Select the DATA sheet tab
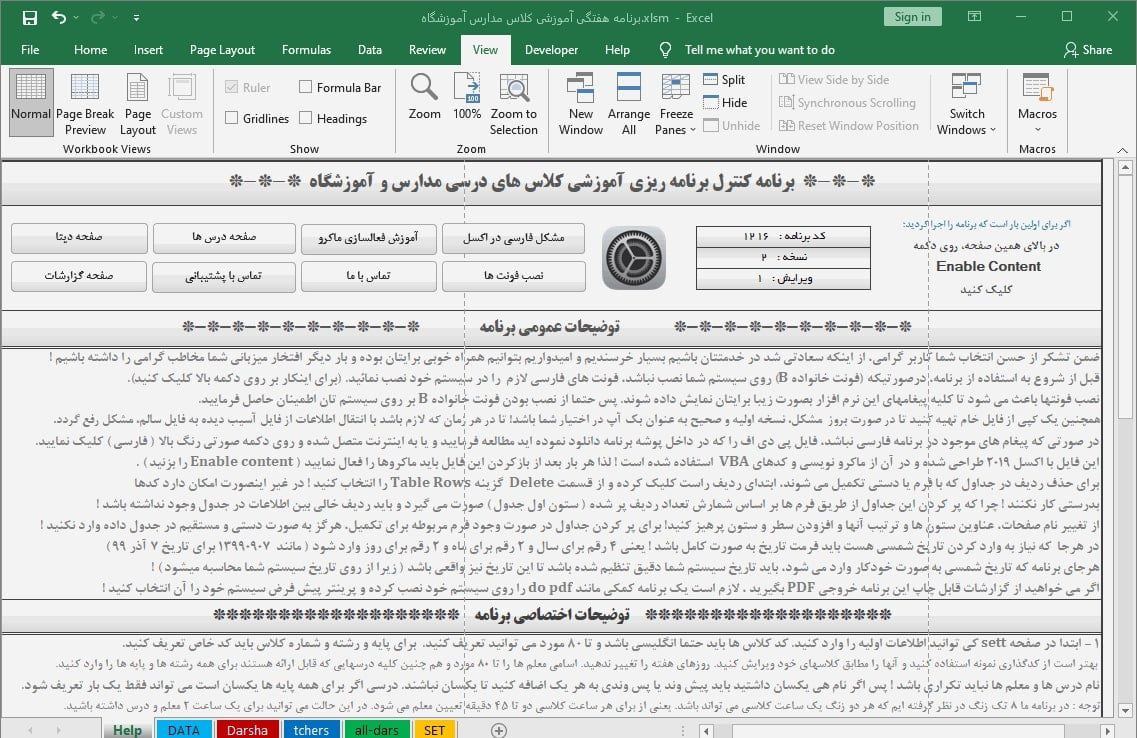 coord(183,729)
